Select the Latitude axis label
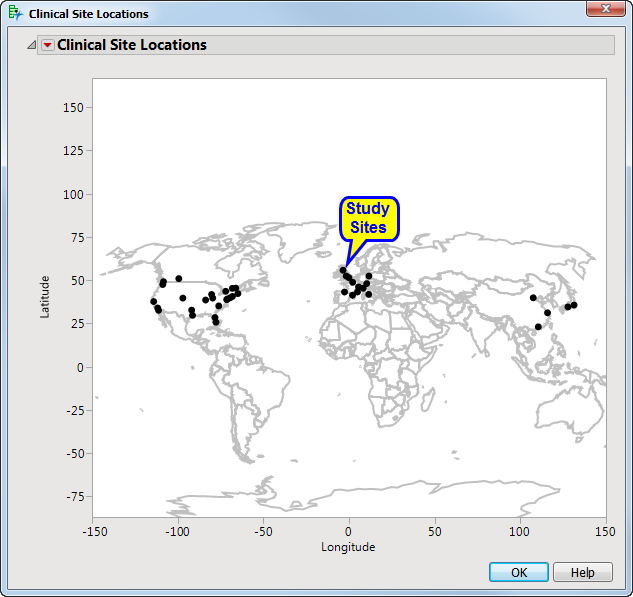 pyautogui.click(x=45, y=297)
